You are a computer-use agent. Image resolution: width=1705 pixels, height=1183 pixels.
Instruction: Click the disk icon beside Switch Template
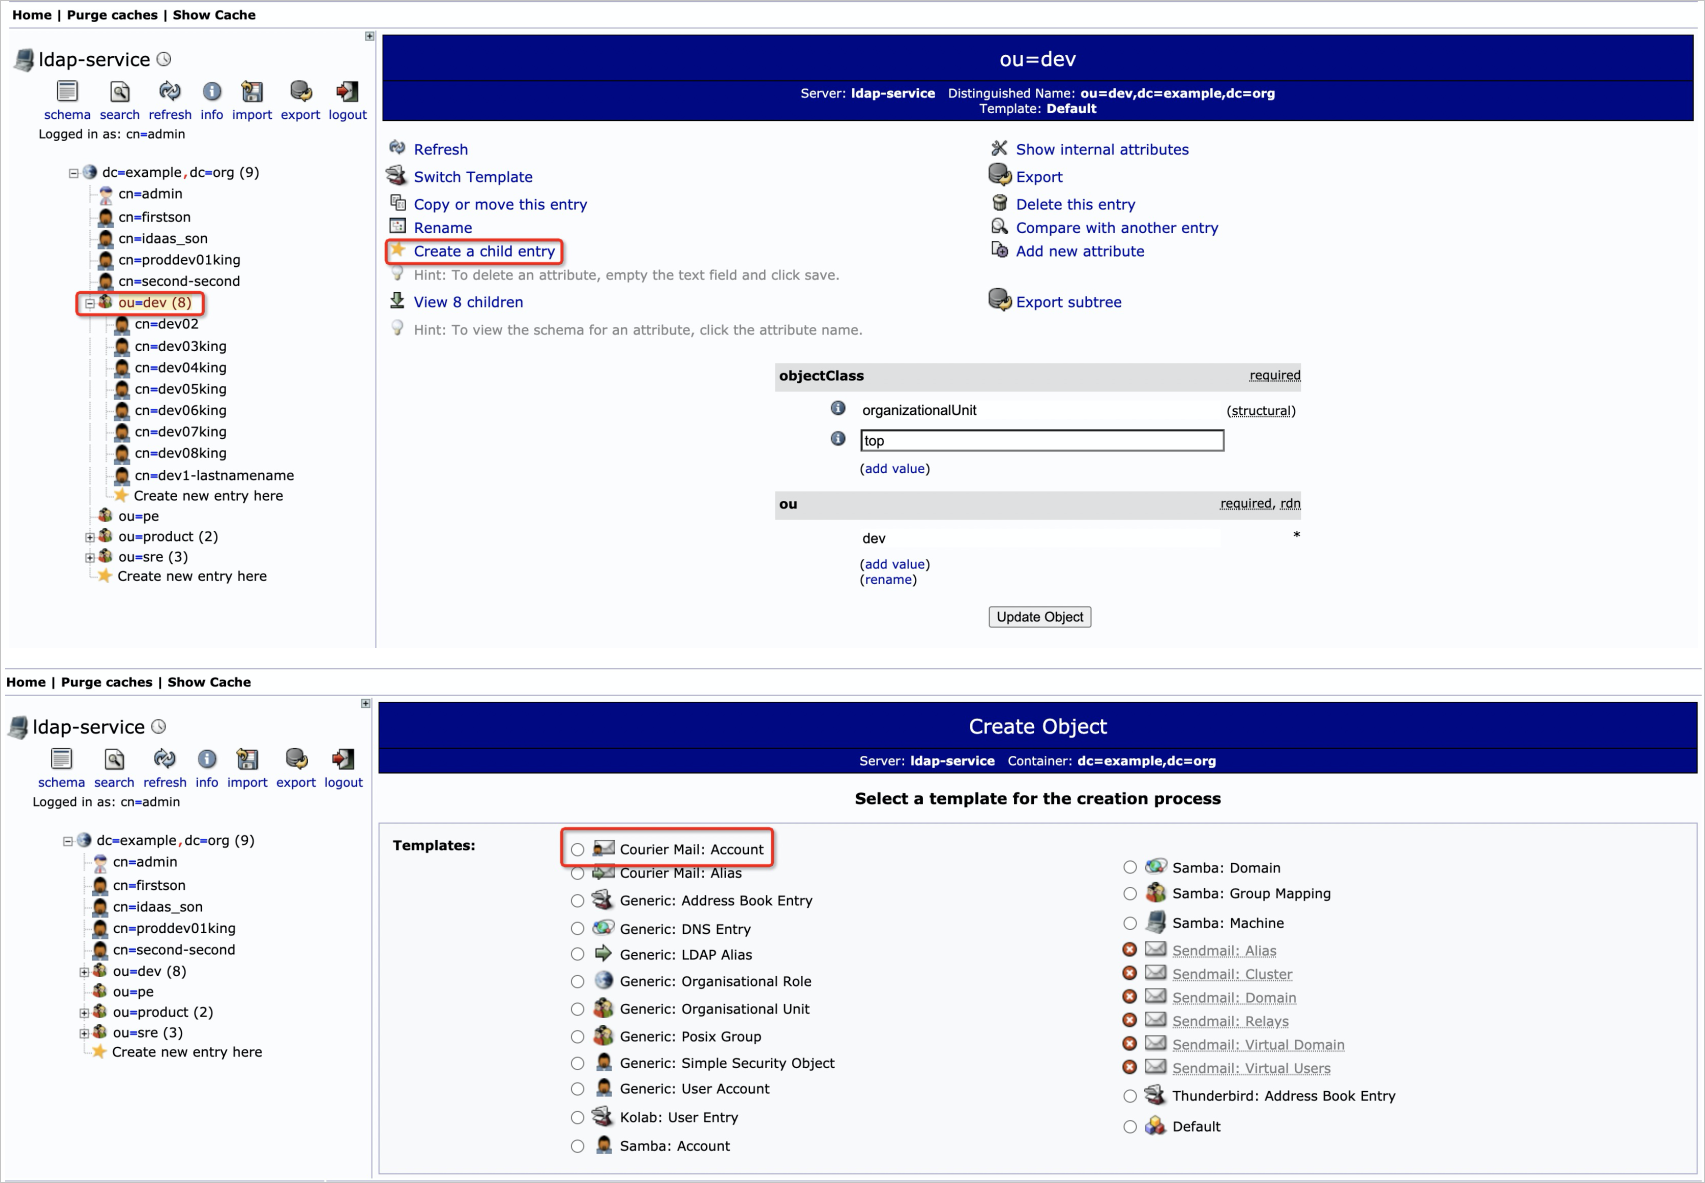(397, 175)
